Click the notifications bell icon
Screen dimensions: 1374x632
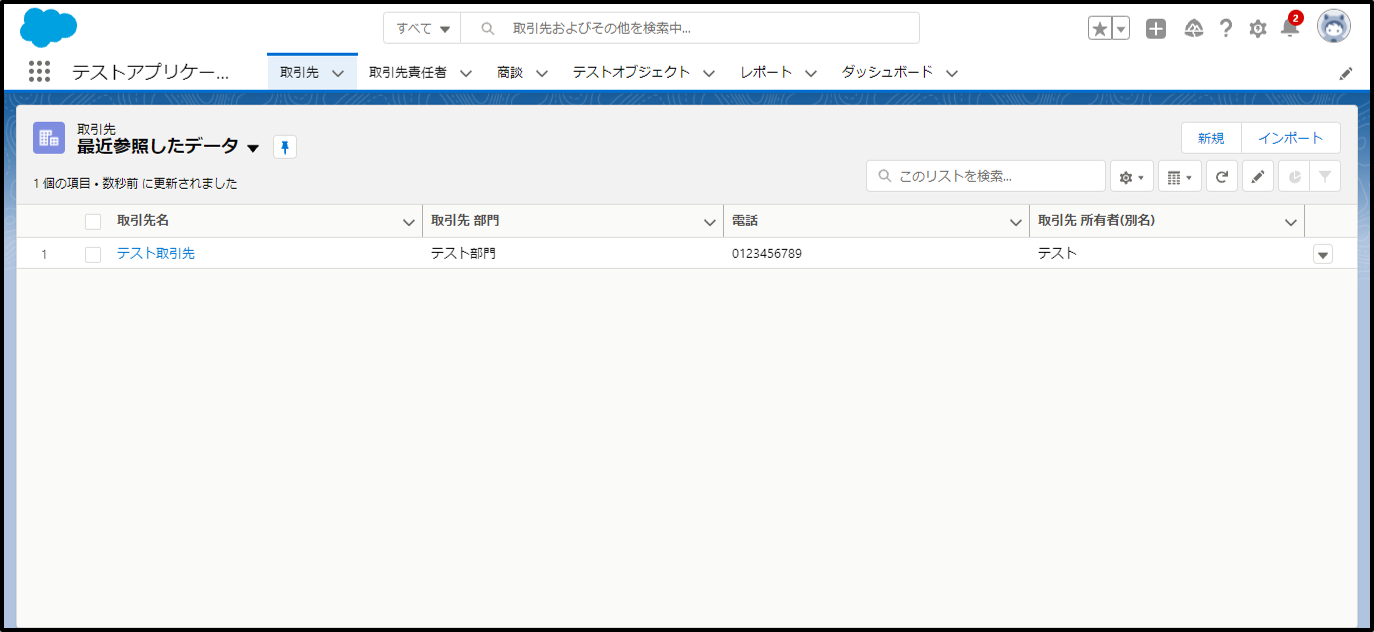tap(1290, 29)
